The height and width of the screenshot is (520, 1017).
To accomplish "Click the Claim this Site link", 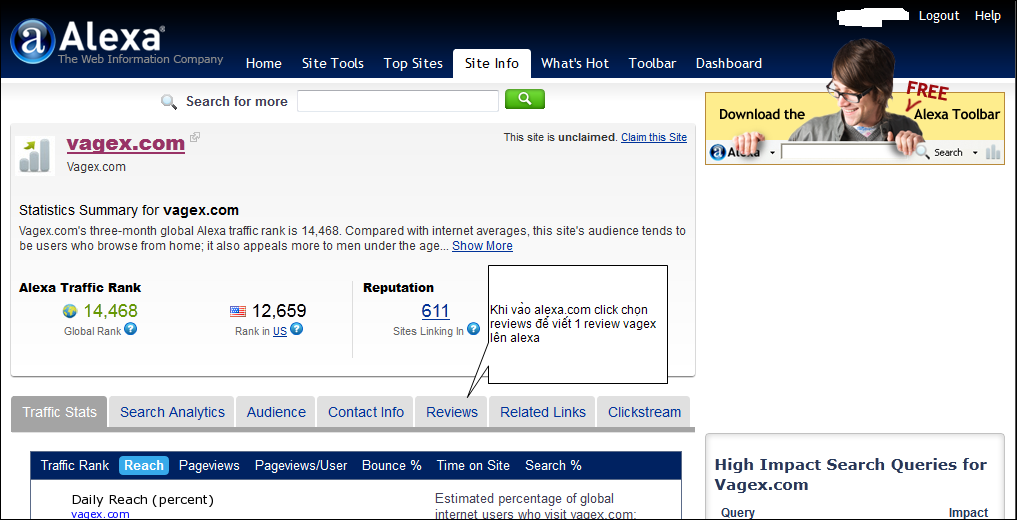I will coord(654,137).
